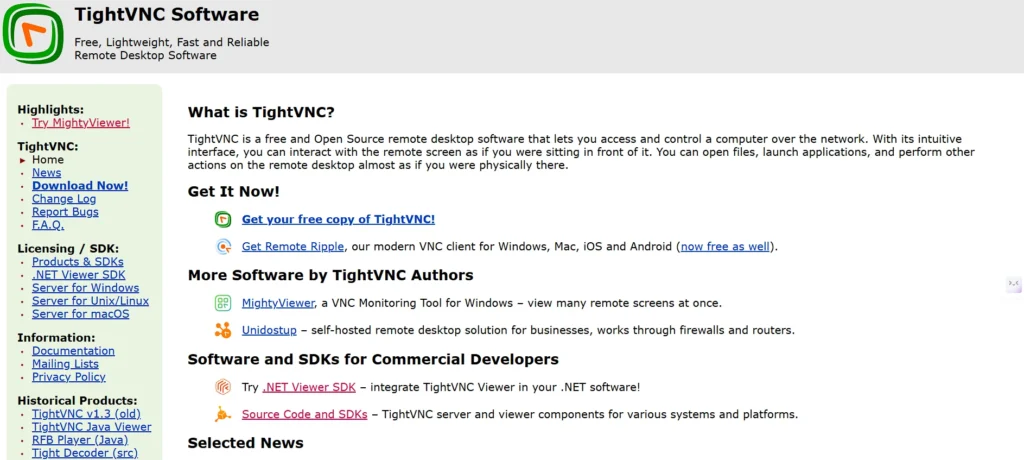Viewport: 1024px width, 460px height.
Task: Open Tight Decoder (src) link
Action: pyautogui.click(x=85, y=453)
